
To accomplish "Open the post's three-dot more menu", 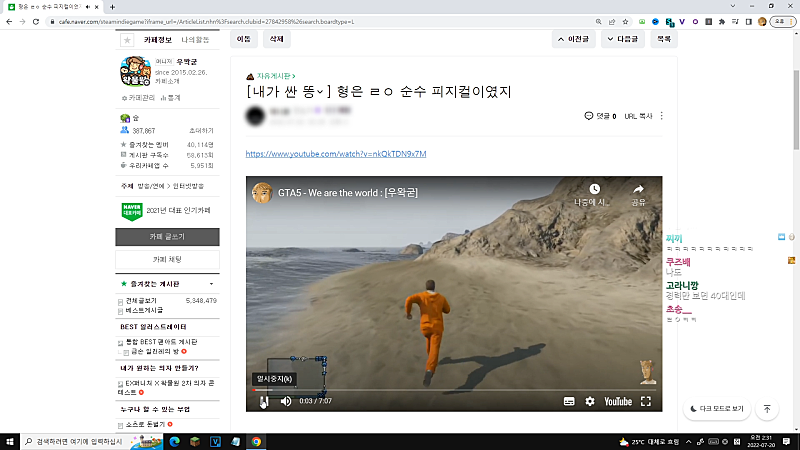I will (661, 116).
